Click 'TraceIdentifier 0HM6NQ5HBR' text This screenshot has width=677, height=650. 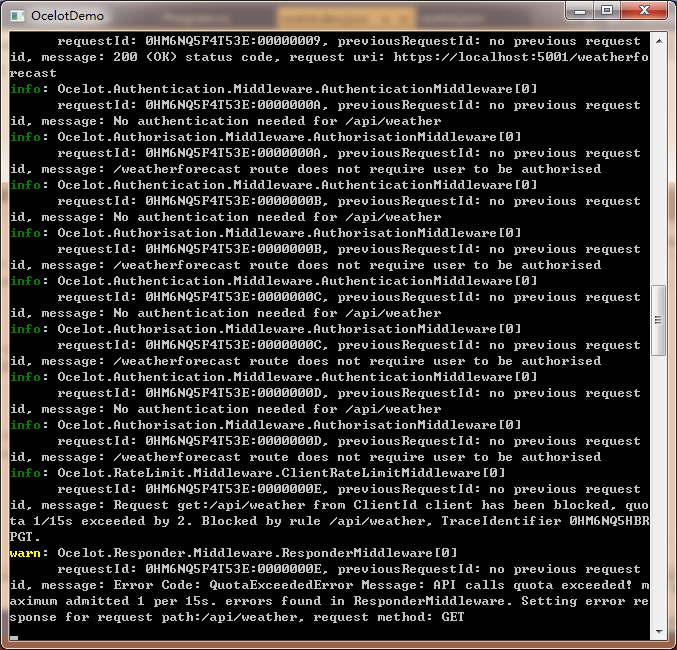click(545, 521)
